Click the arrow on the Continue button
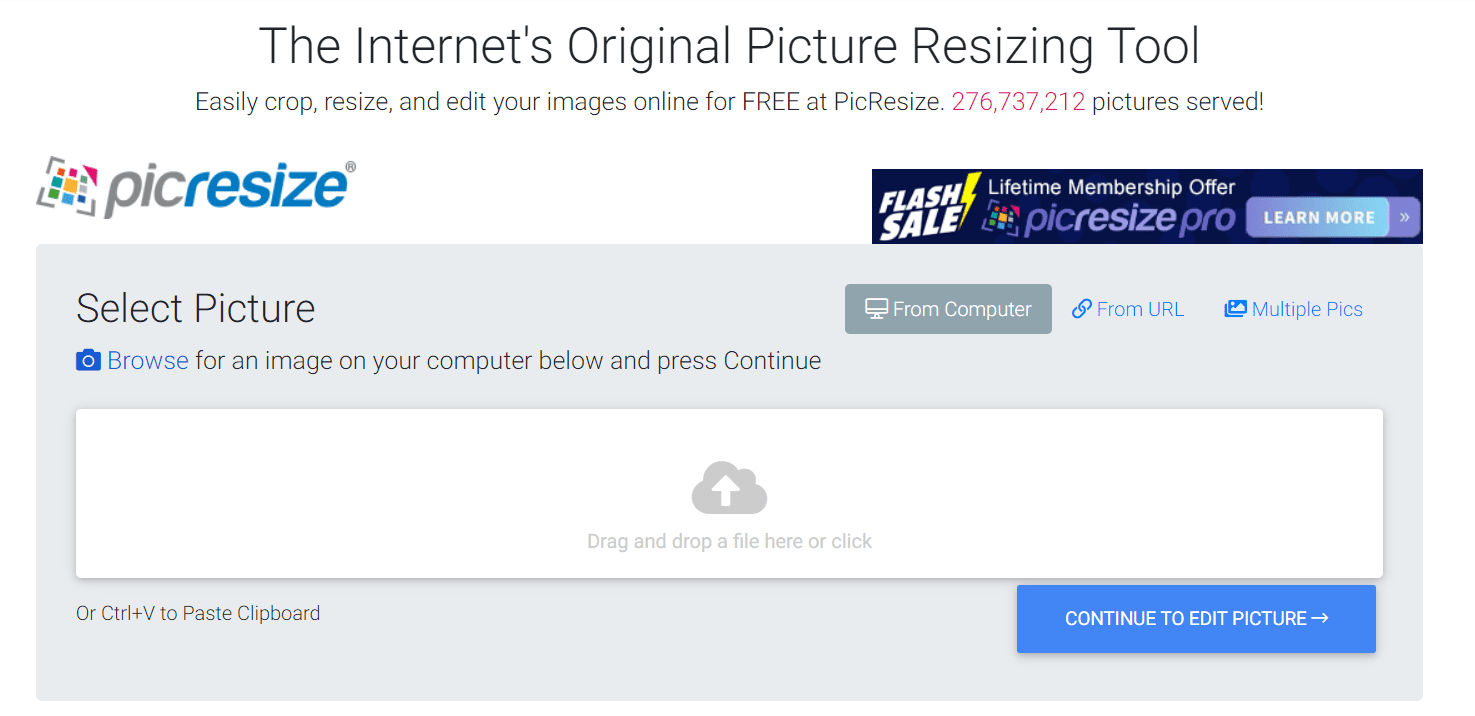The height and width of the screenshot is (716, 1475). click(x=1320, y=618)
